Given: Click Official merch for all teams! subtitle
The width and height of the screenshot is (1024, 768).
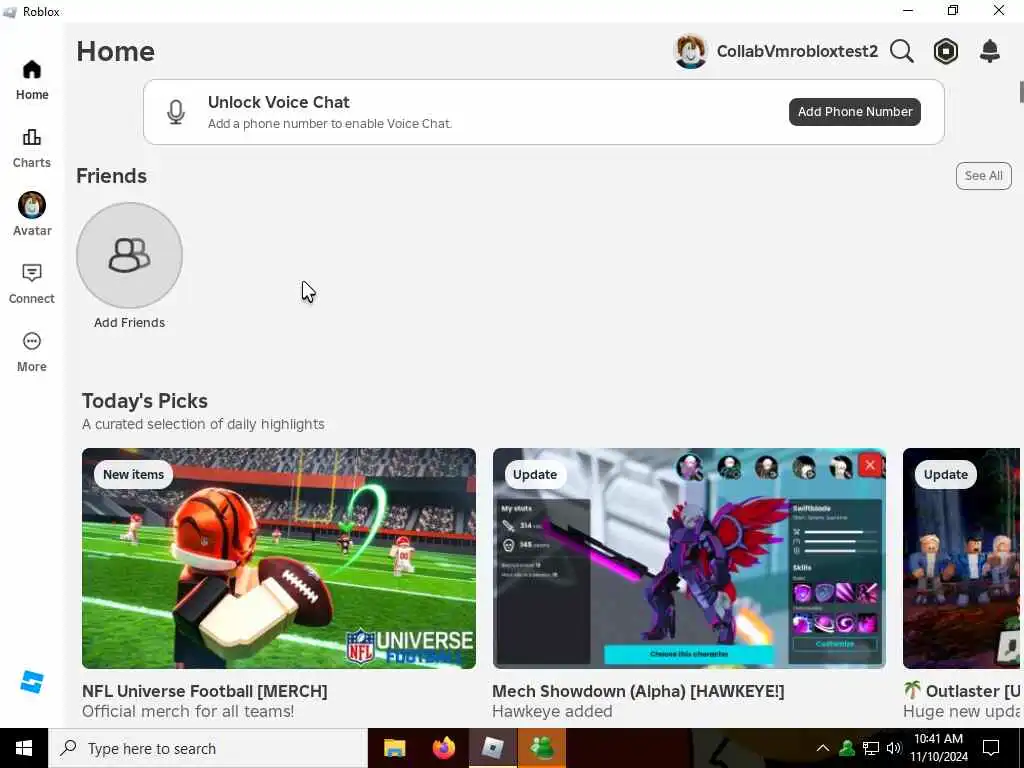Looking at the screenshot, I should pyautogui.click(x=188, y=711).
